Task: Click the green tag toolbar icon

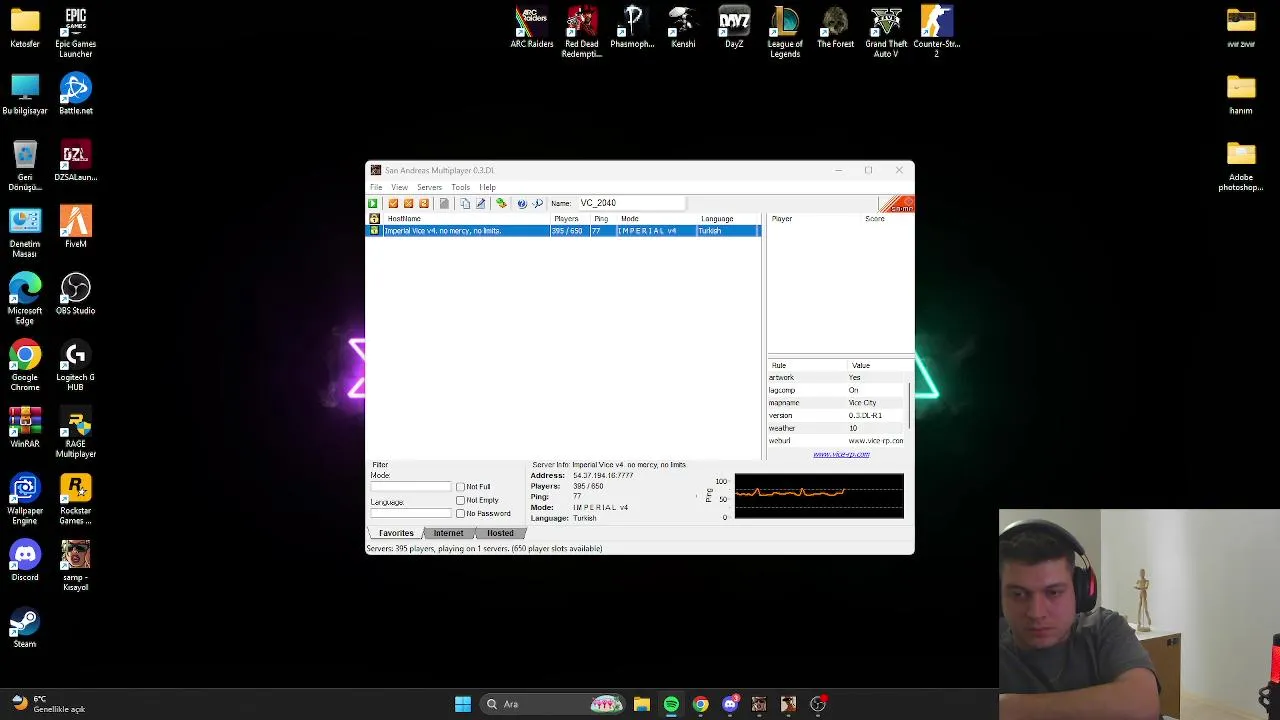Action: click(501, 203)
